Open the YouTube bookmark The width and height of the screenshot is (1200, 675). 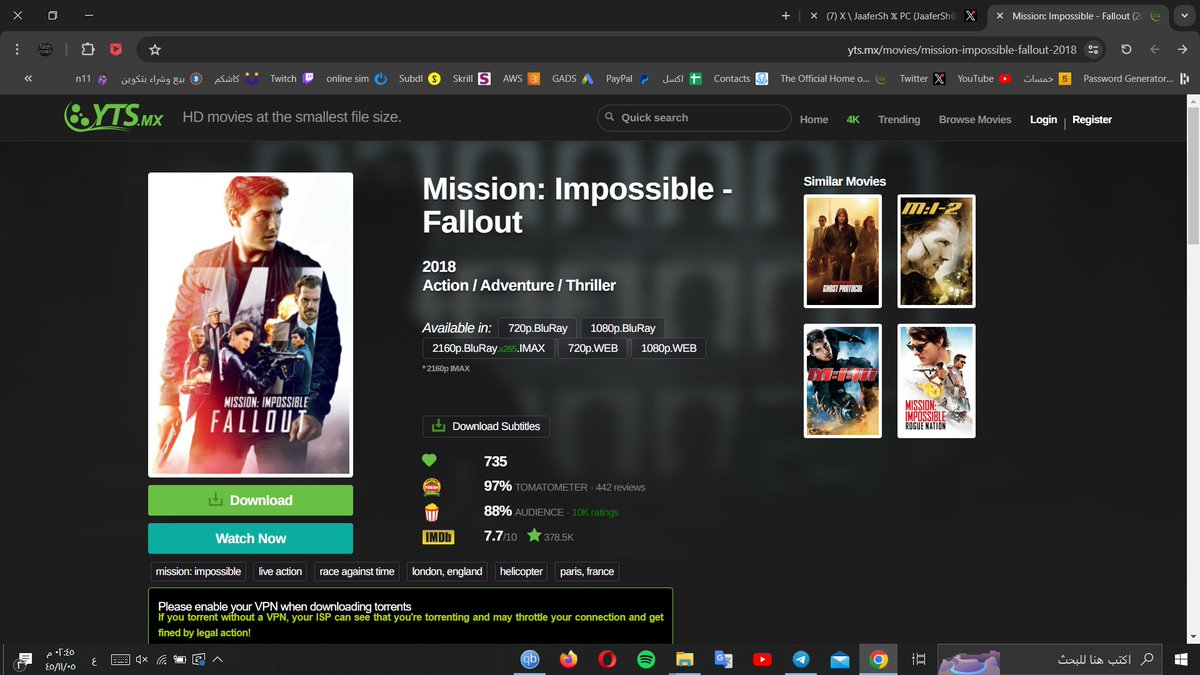984,78
